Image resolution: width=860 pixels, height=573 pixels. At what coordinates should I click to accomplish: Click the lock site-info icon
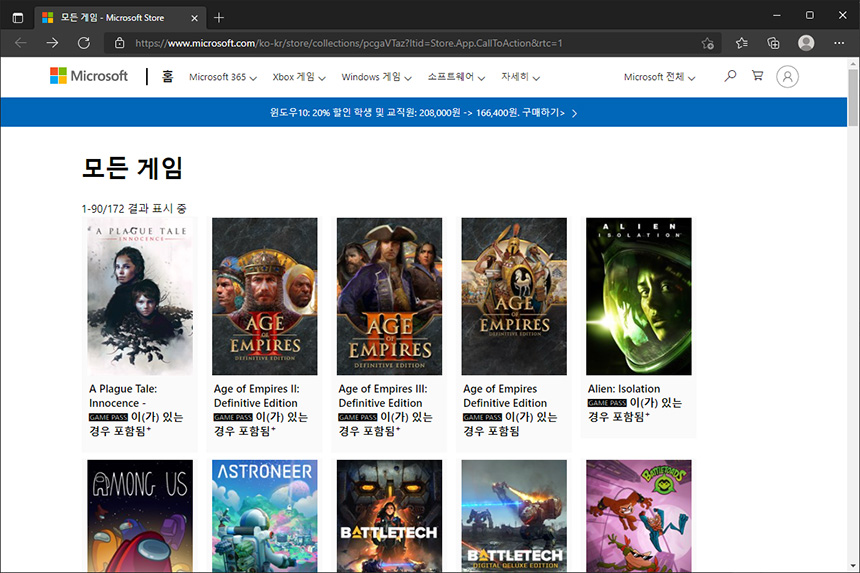tap(120, 43)
